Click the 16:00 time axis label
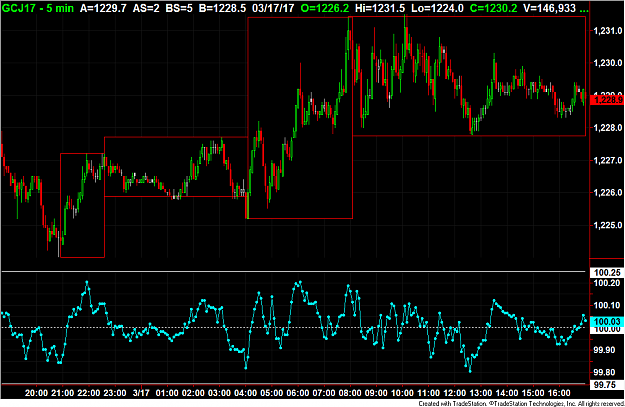This screenshot has width=625, height=407. 559,393
